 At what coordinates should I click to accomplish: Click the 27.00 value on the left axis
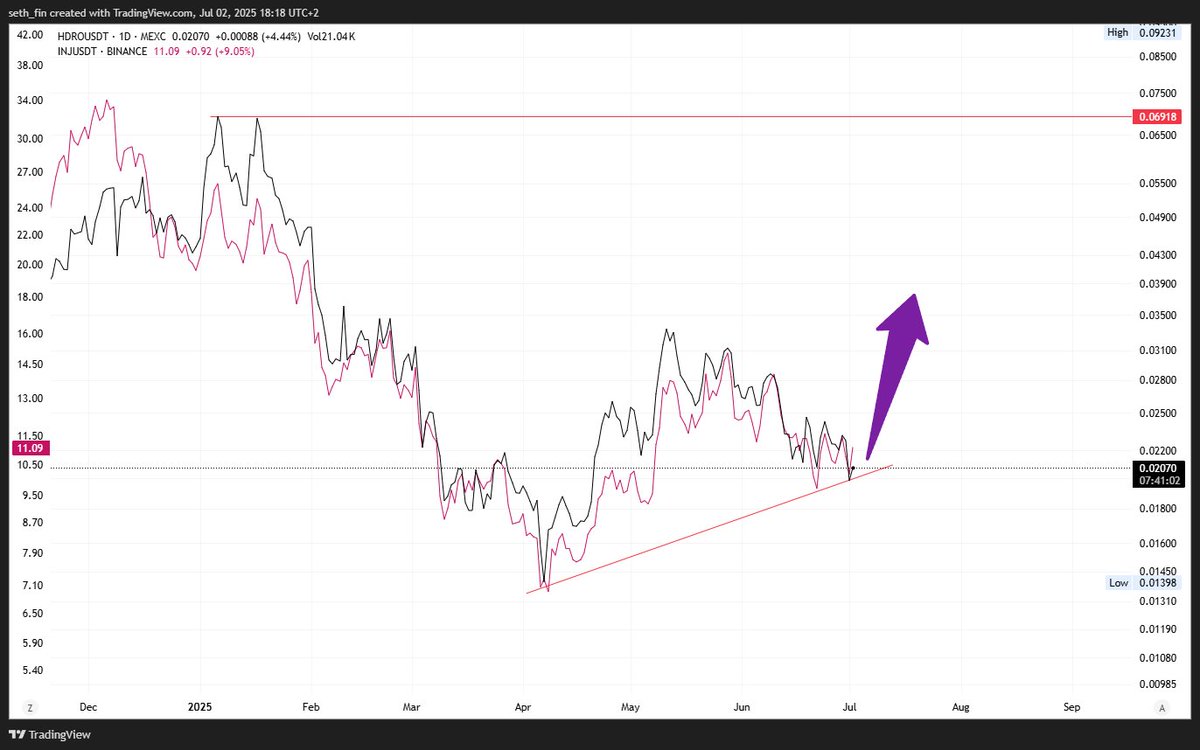31,172
